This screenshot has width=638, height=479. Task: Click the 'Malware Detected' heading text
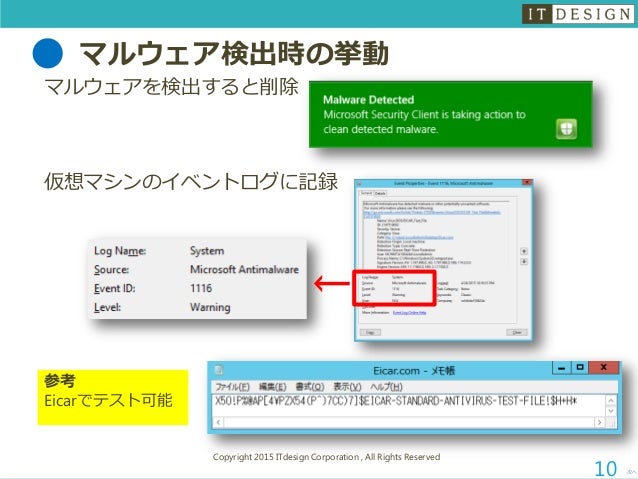click(x=368, y=100)
